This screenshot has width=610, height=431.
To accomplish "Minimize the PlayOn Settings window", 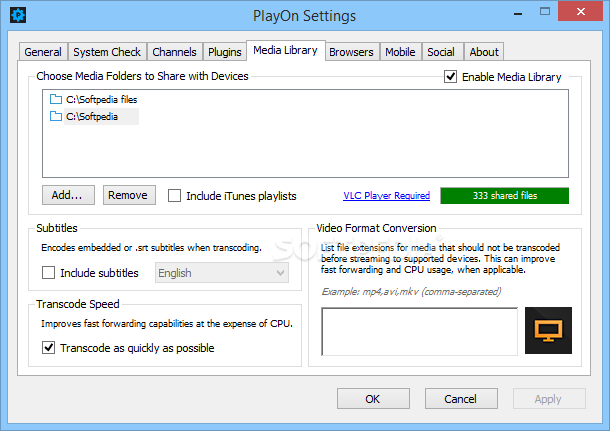I will [x=517, y=14].
